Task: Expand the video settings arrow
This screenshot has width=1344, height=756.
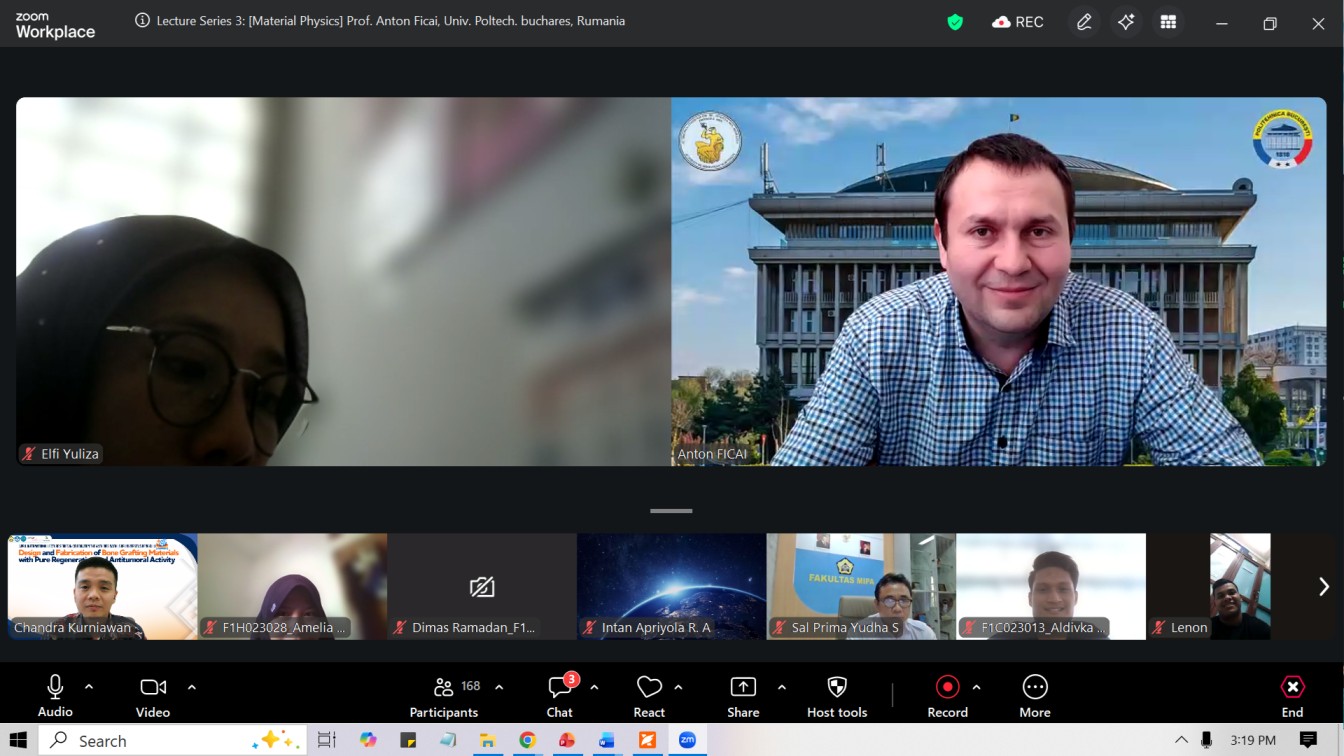Action: (x=192, y=687)
